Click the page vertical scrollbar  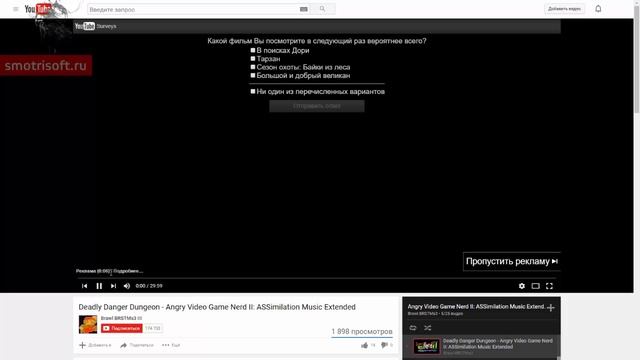click(x=637, y=61)
